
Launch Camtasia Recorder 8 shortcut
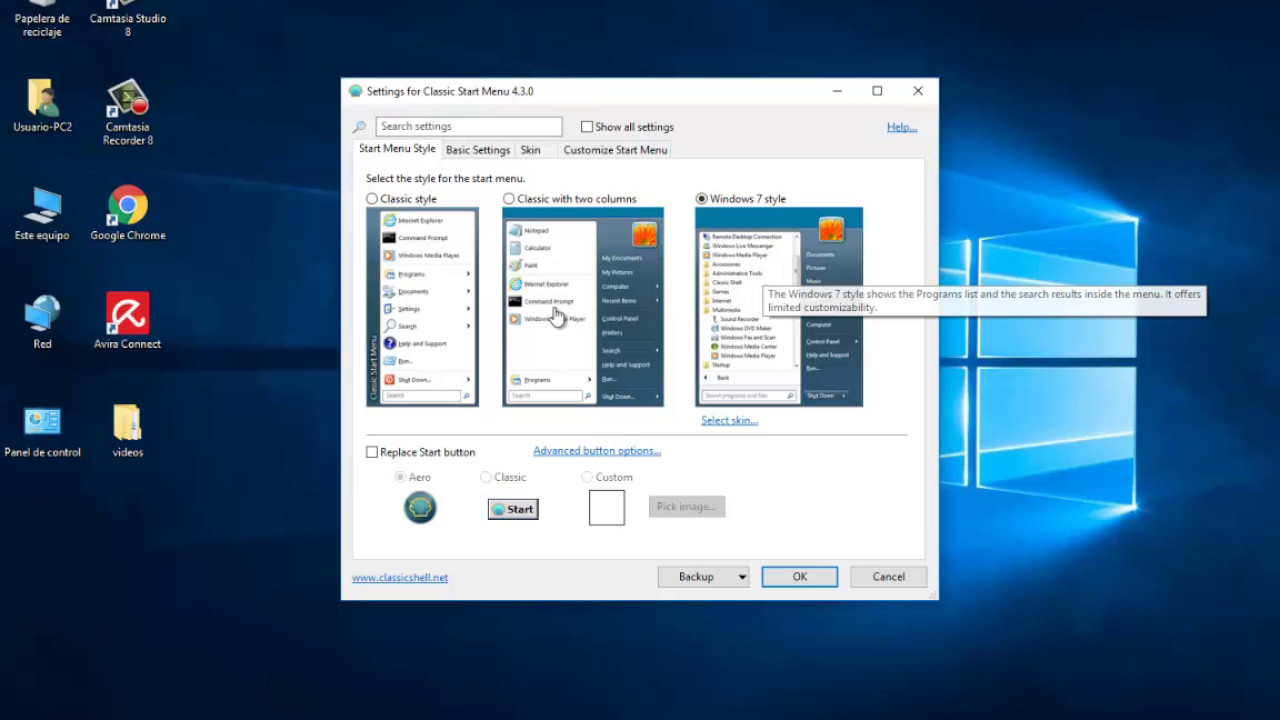pyautogui.click(x=128, y=112)
